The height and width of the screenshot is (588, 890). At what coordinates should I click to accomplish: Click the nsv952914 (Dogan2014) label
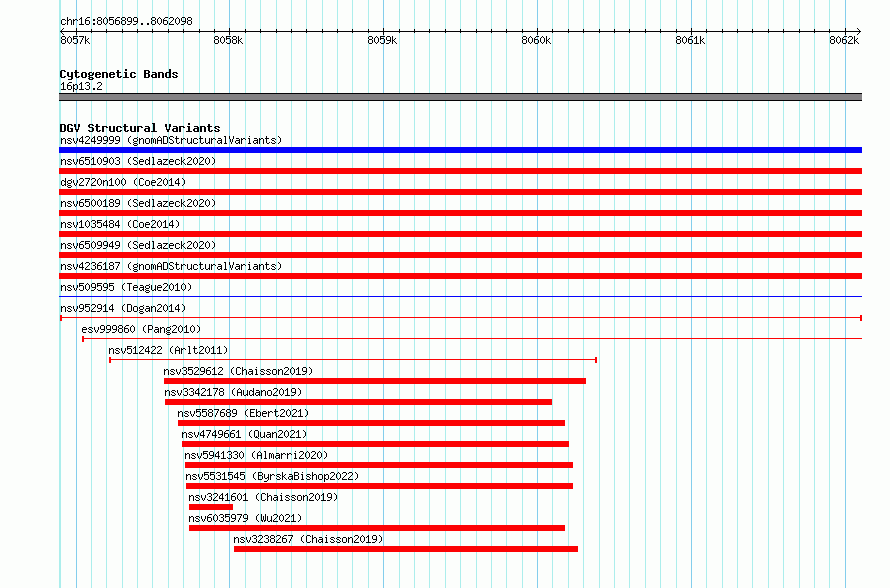[123, 308]
